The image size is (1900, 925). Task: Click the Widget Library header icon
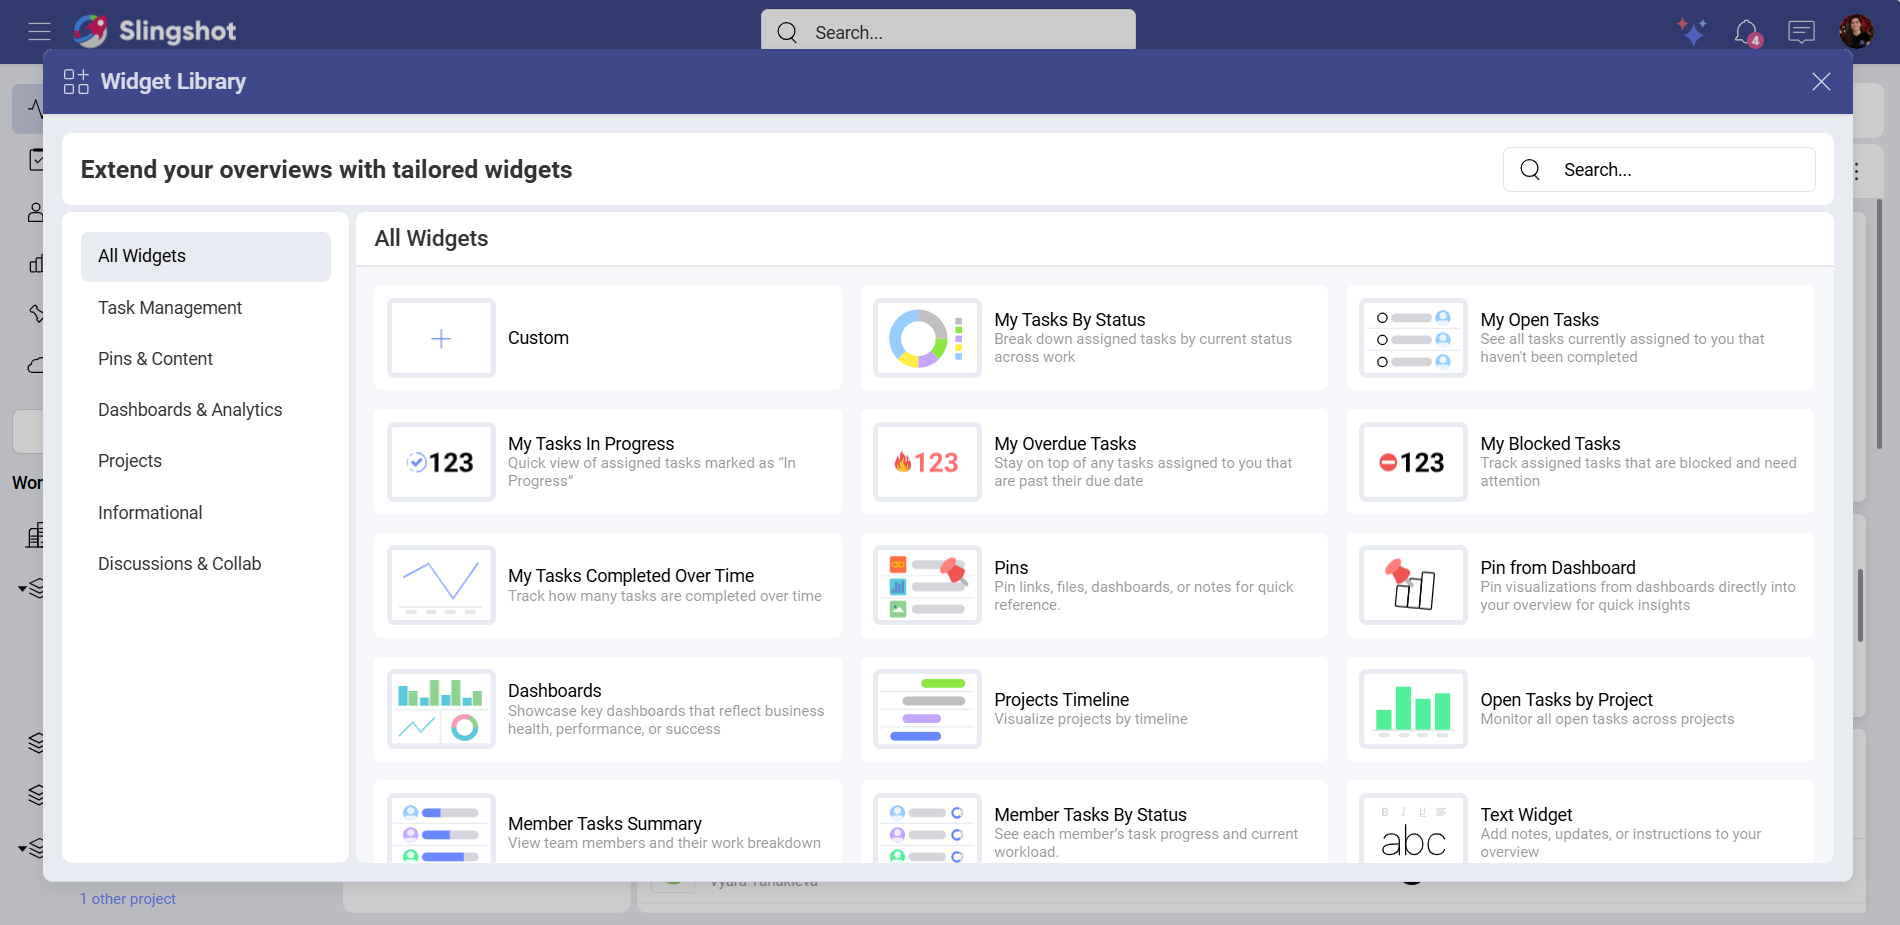(x=75, y=81)
